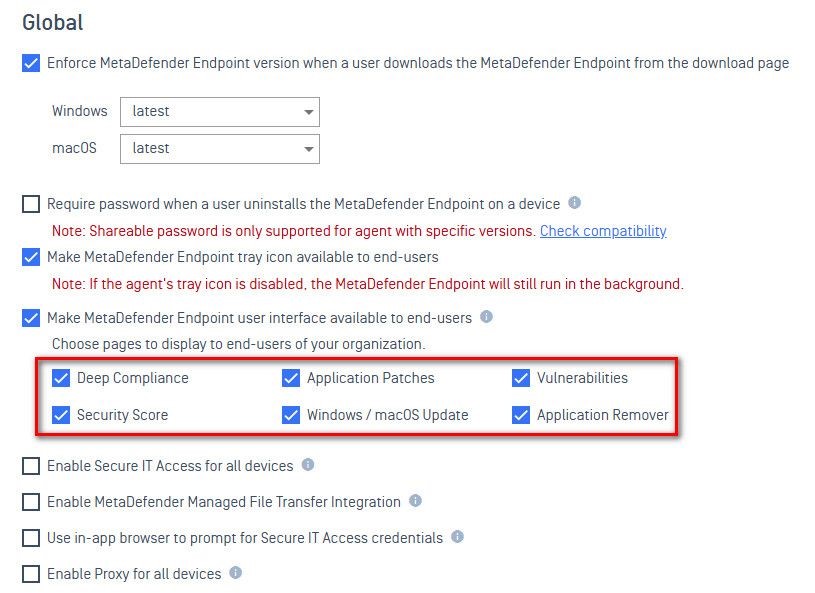Click info icon beside uninstall password option
The width and height of the screenshot is (815, 593).
(574, 203)
